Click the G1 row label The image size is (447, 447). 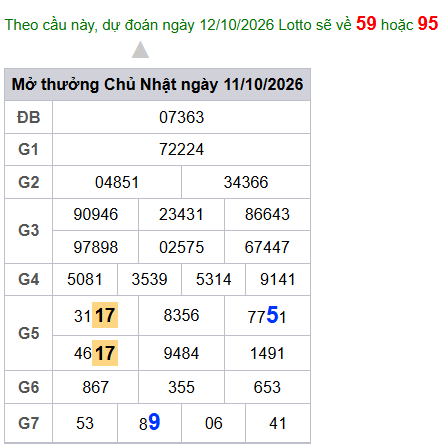pos(29,149)
